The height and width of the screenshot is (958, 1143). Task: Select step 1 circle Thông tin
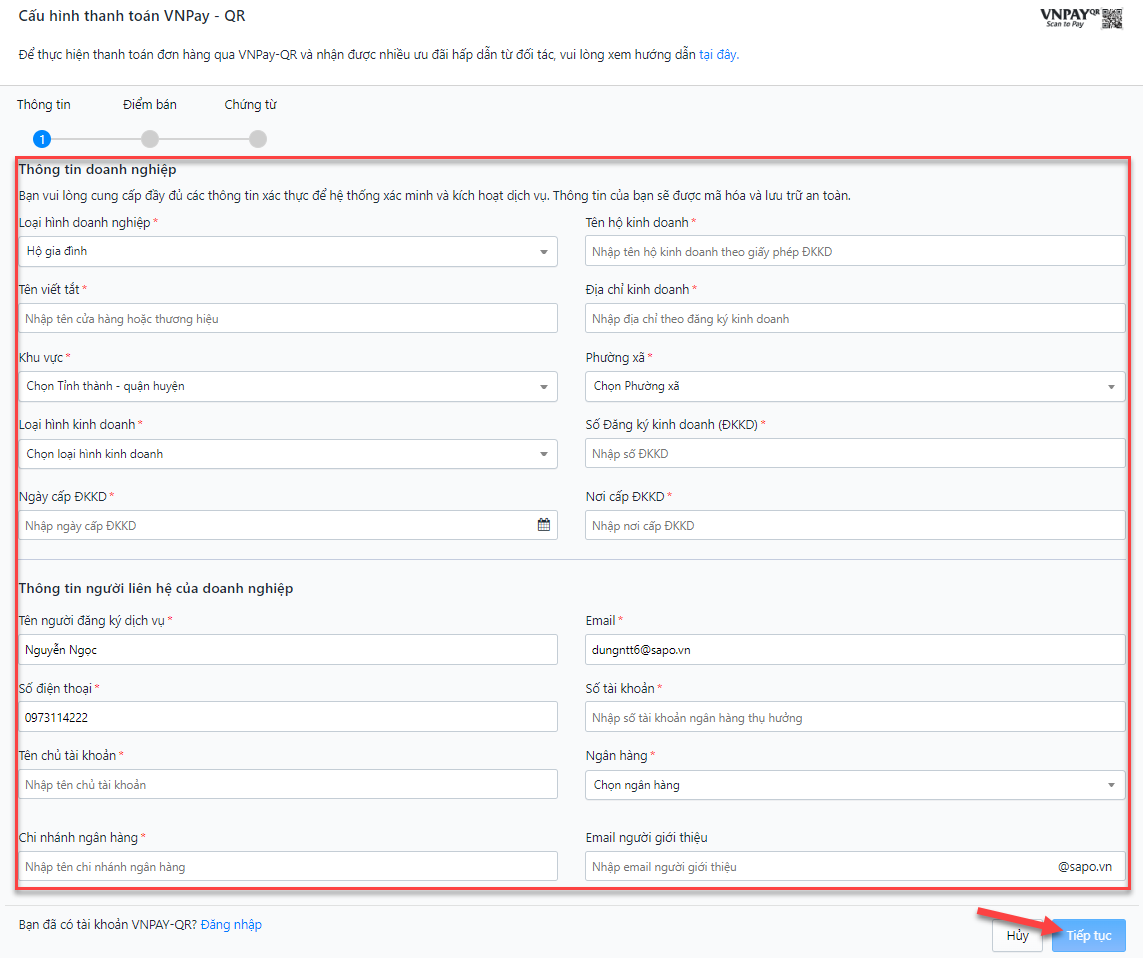click(x=42, y=139)
